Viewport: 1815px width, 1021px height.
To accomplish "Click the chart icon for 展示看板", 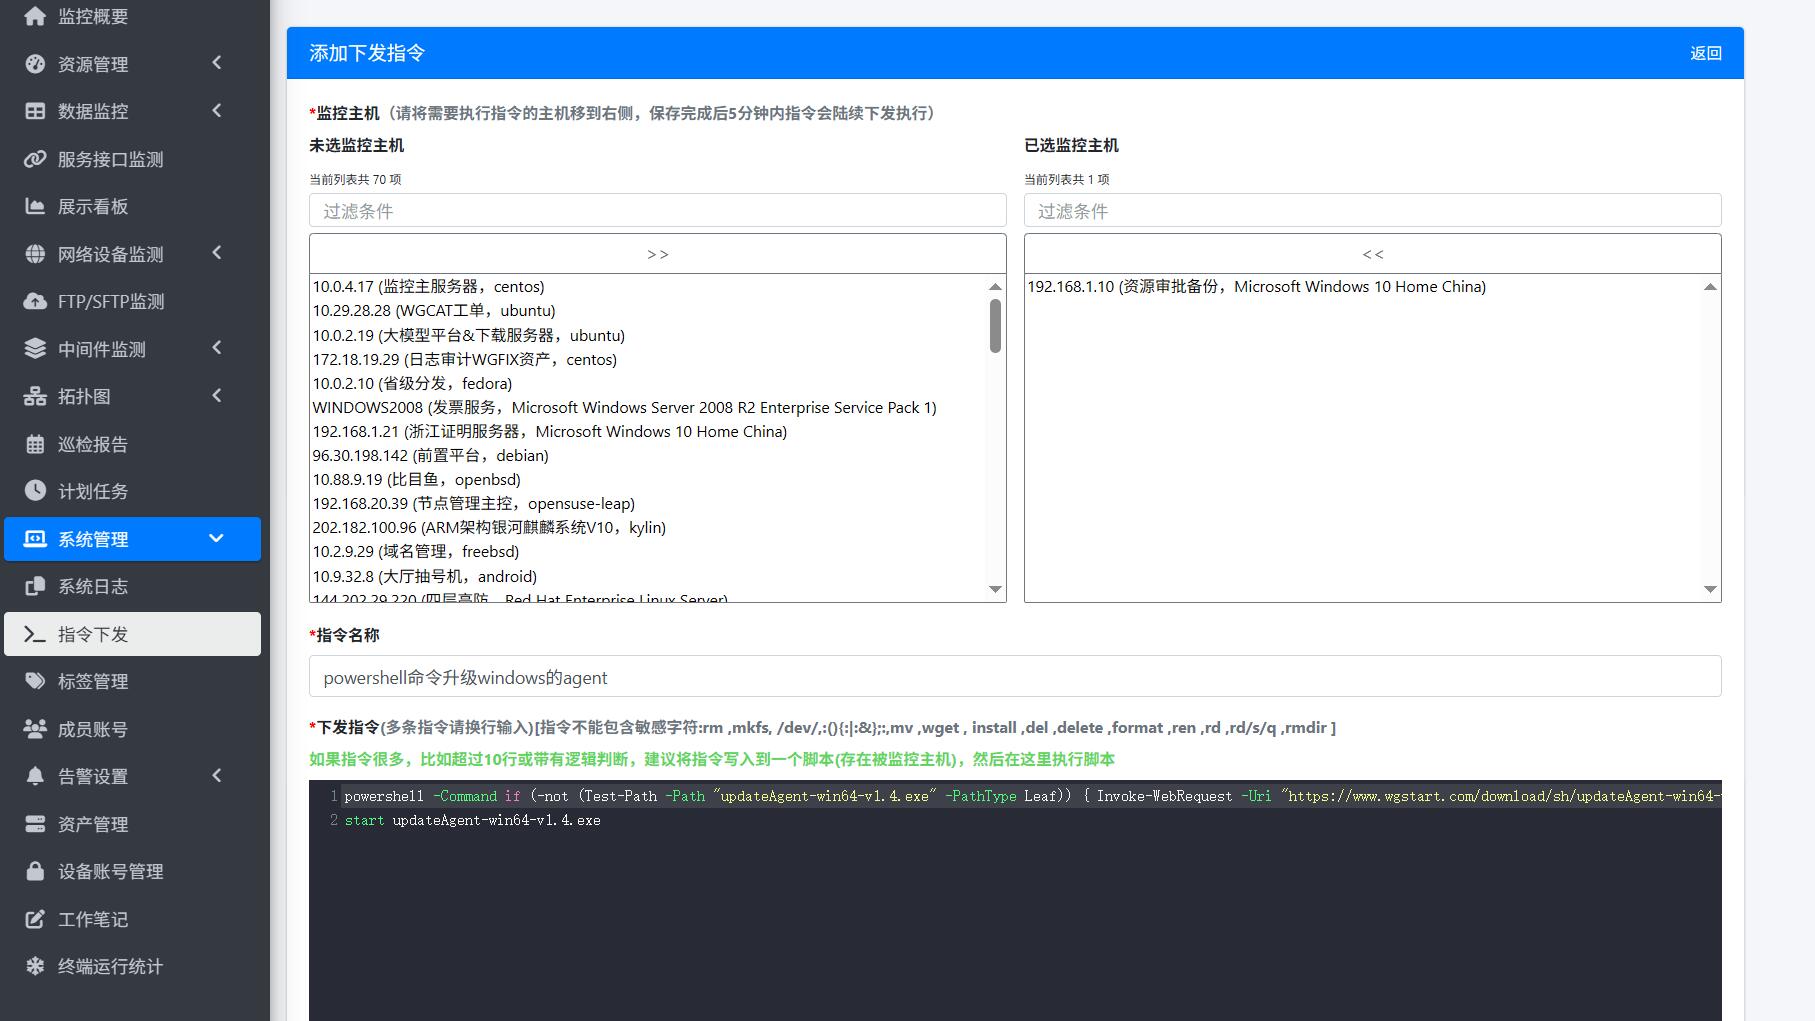I will click(35, 207).
